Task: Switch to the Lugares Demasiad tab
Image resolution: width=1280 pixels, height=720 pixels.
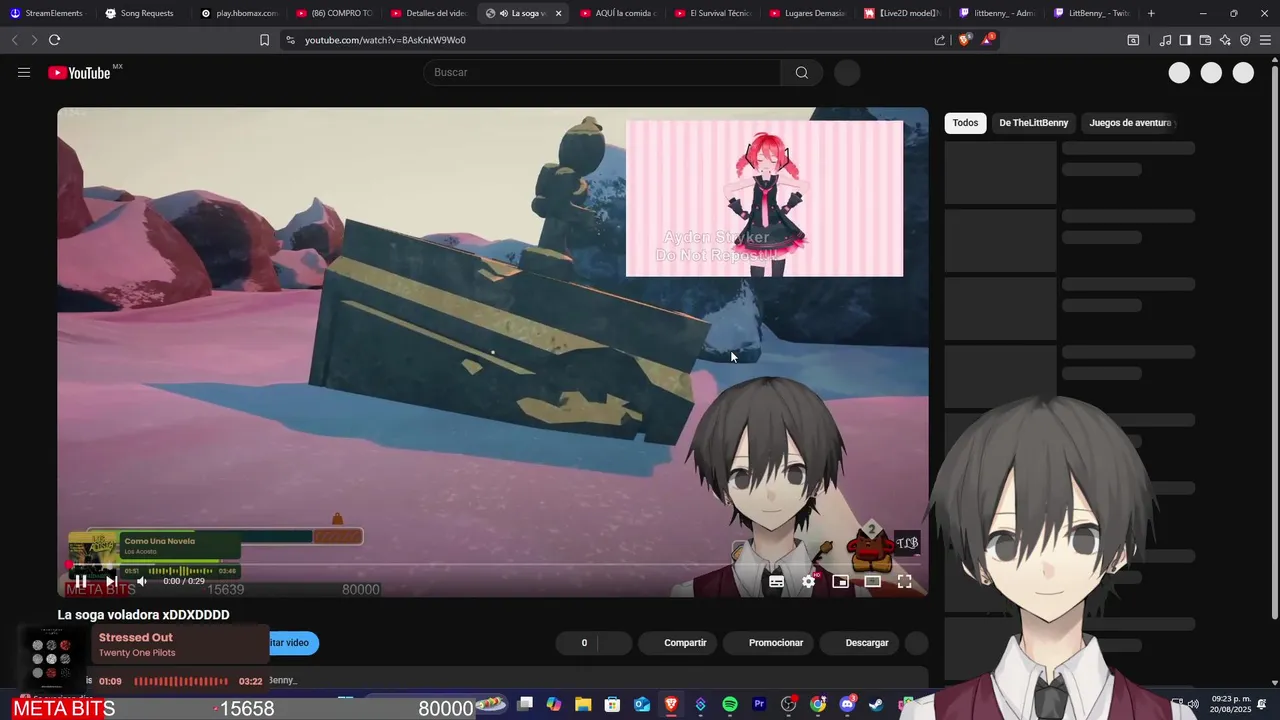Action: point(807,13)
